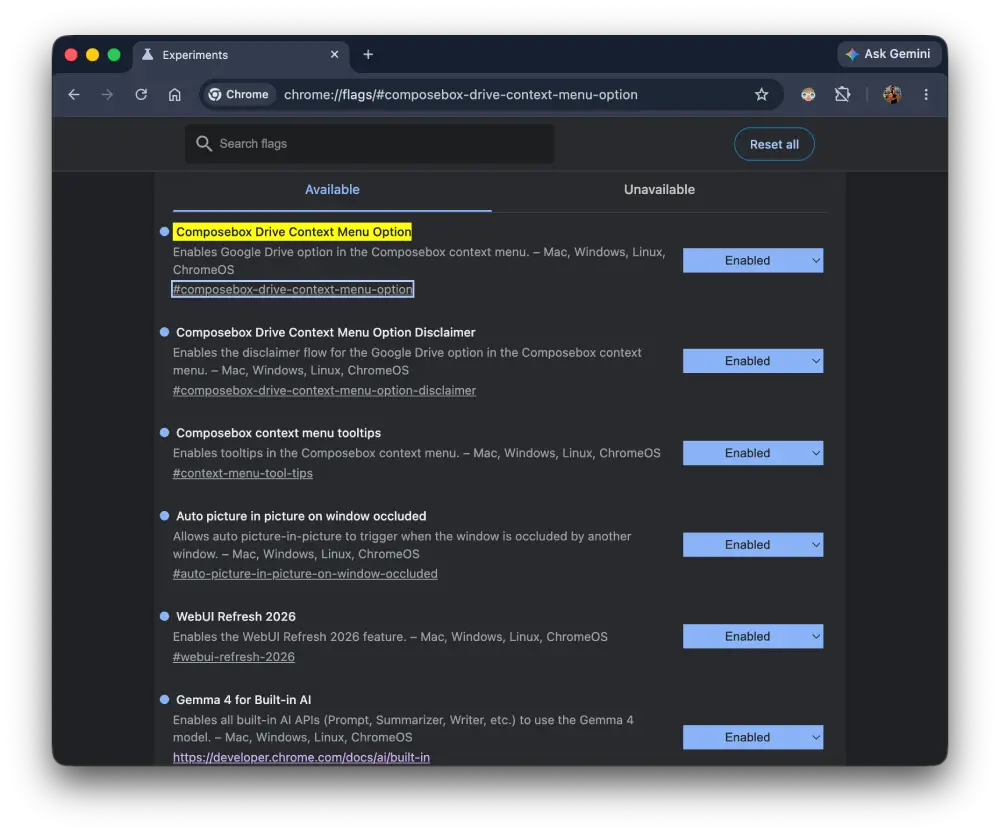This screenshot has height=835, width=1000.
Task: Click the Gemma 4 for Built-in AI title
Action: click(x=244, y=700)
